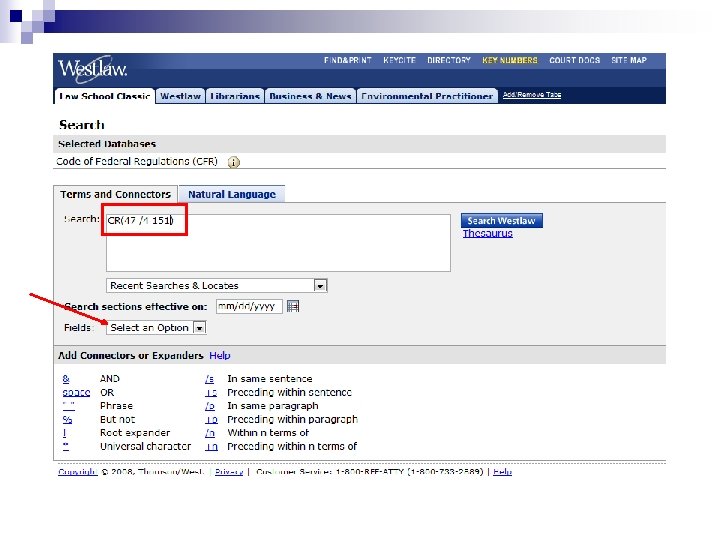Insert the quotation marks Phrase connector

point(68,406)
